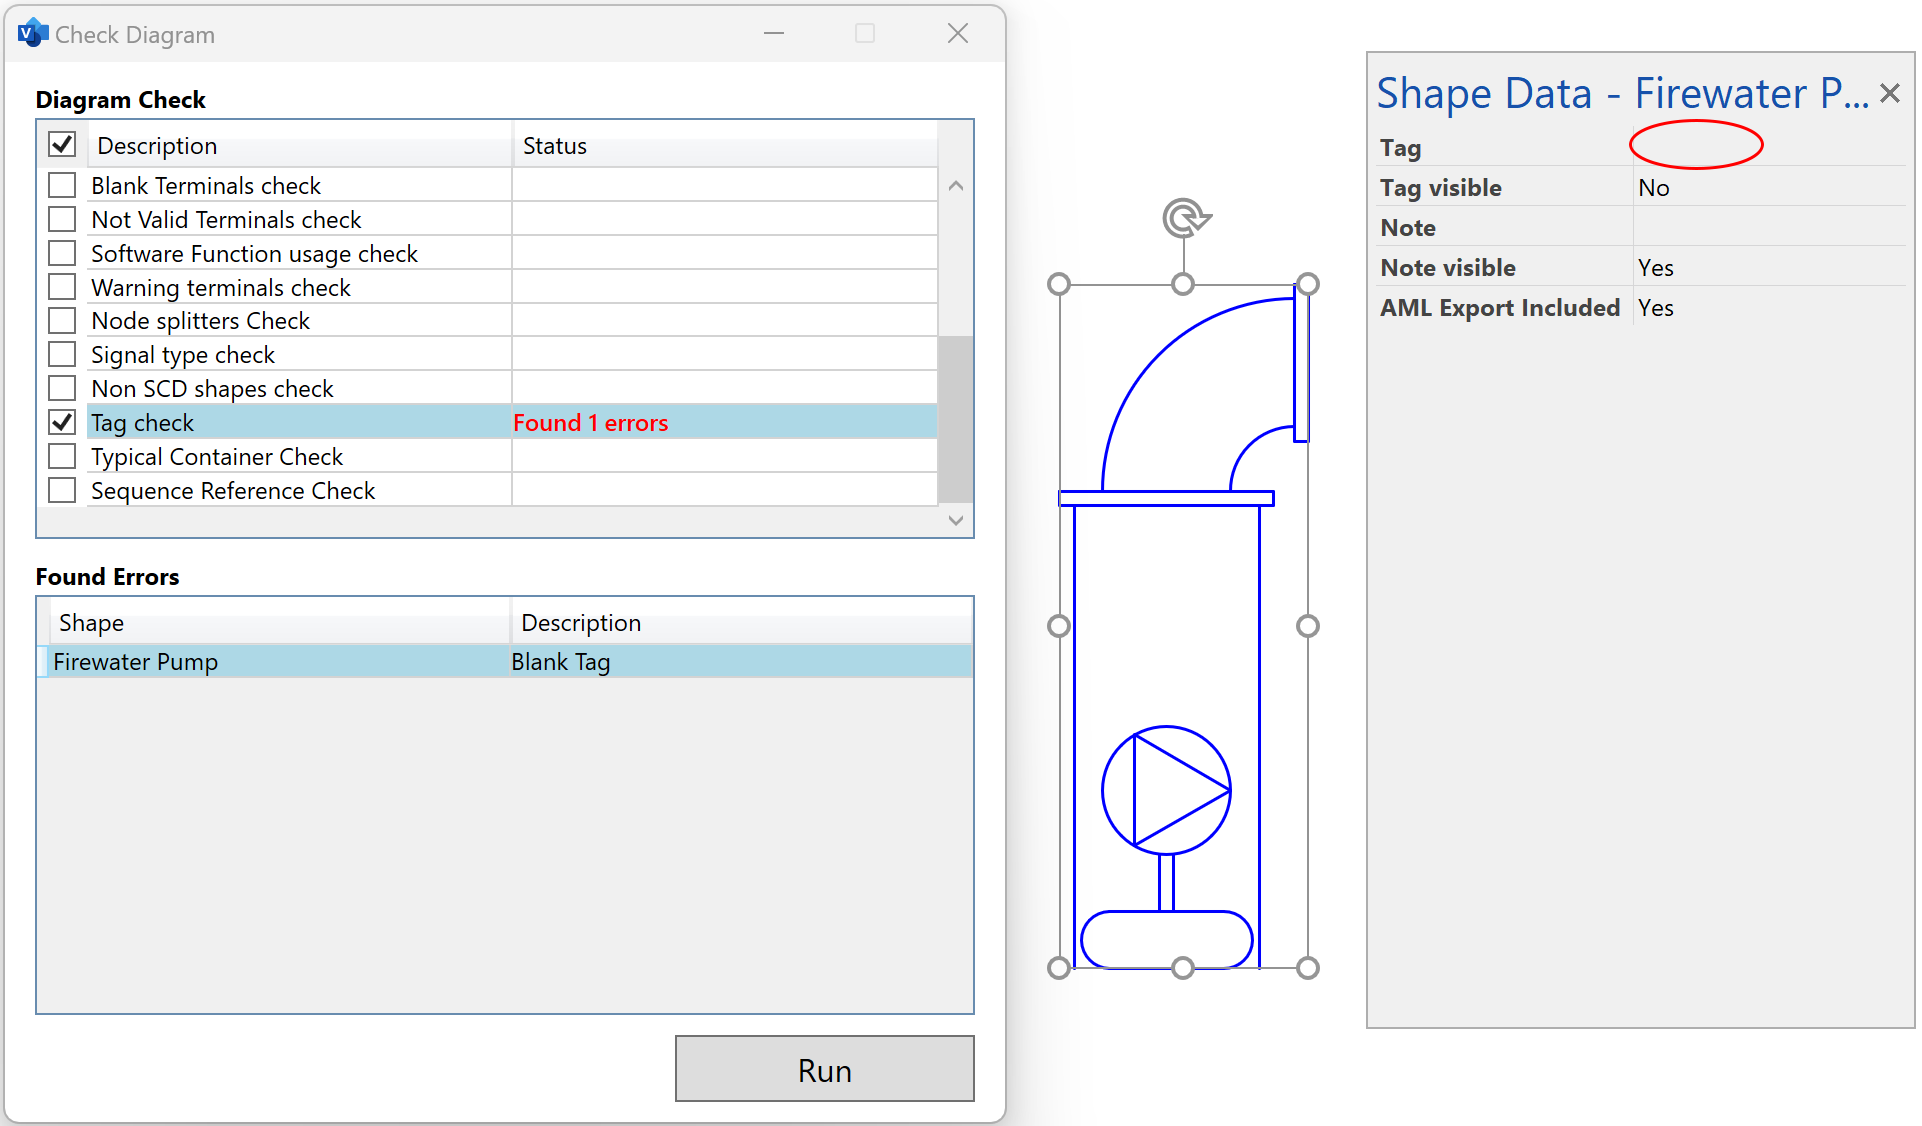Enable the Warning terminals check checkbox
This screenshot has height=1126, width=1922.
coord(62,287)
